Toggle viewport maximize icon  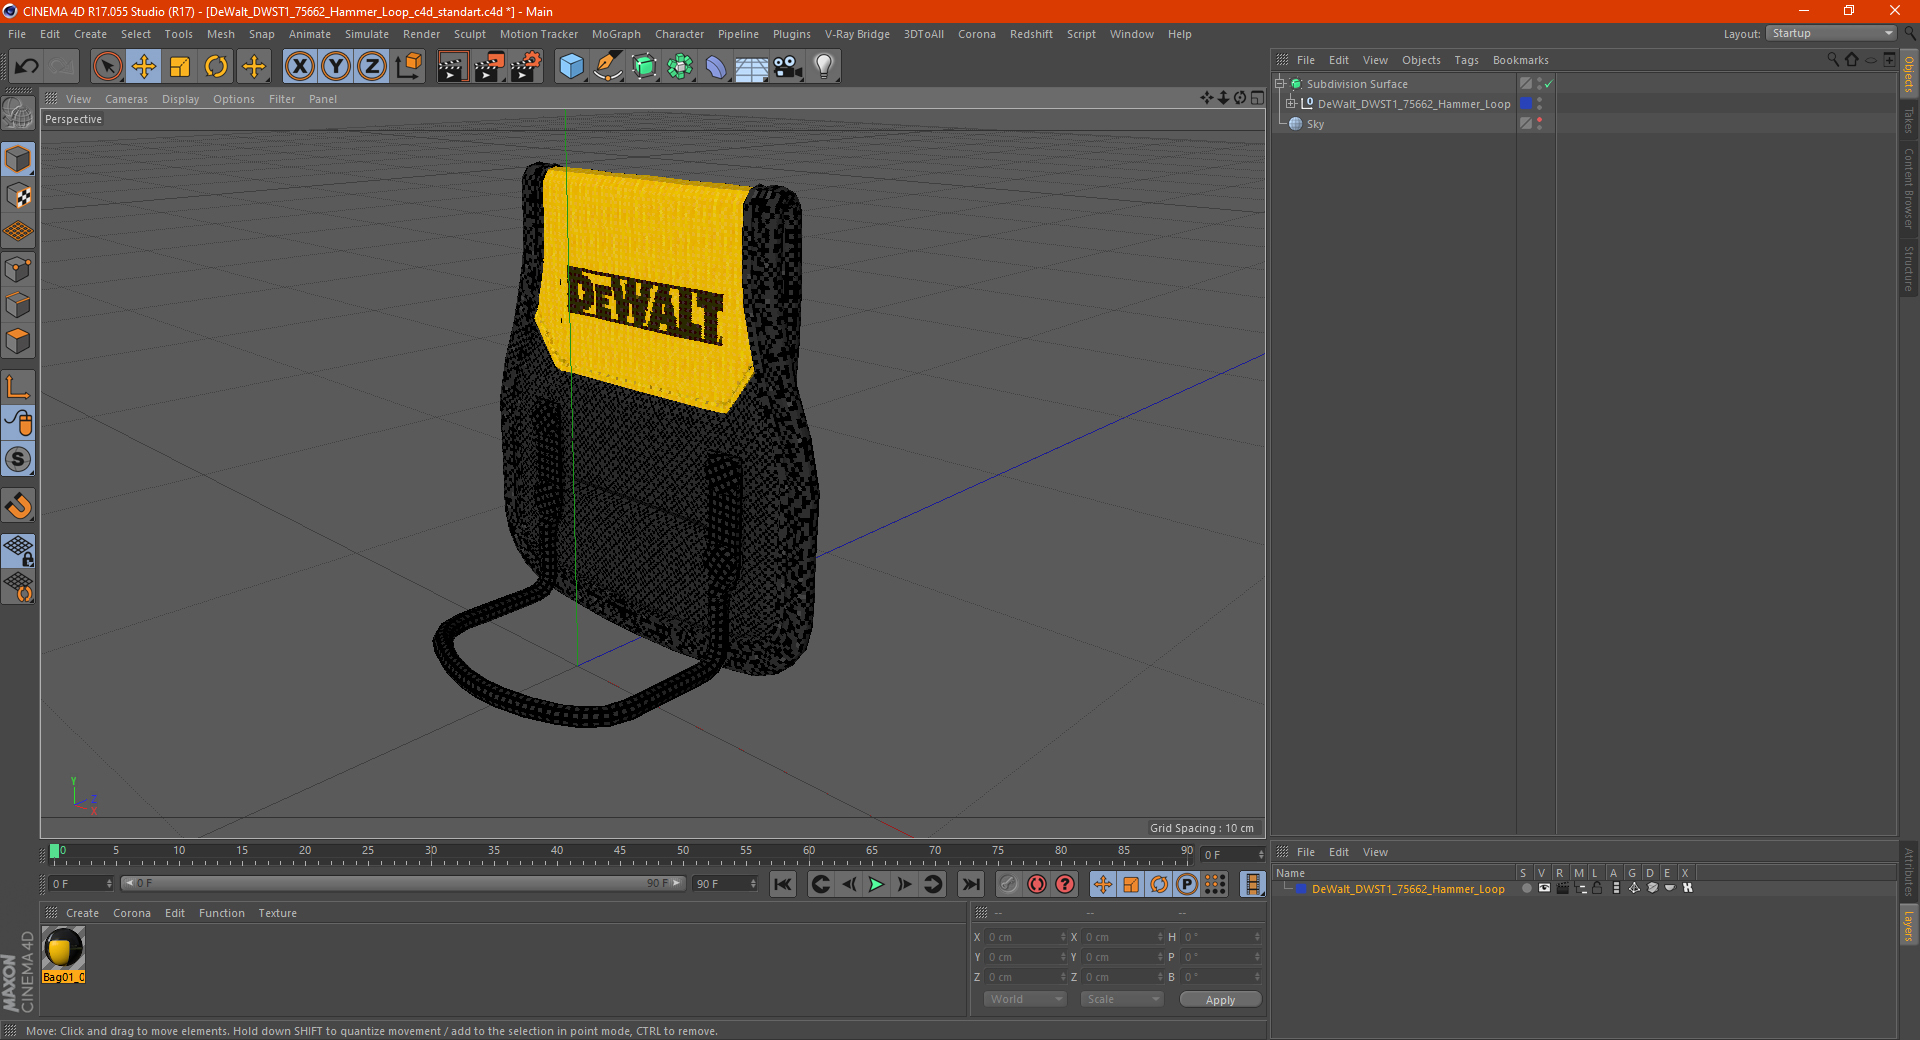coord(1257,98)
